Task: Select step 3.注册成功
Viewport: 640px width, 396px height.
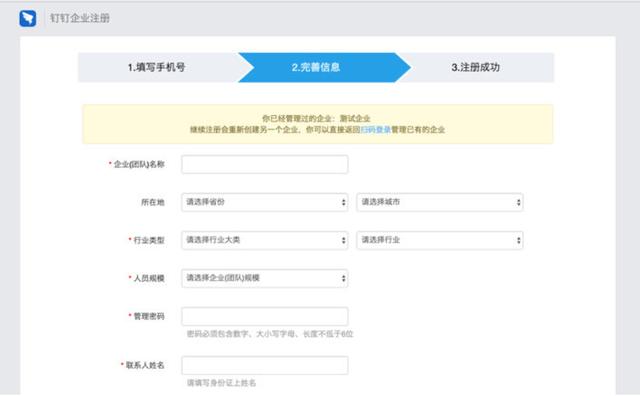Action: coord(476,67)
